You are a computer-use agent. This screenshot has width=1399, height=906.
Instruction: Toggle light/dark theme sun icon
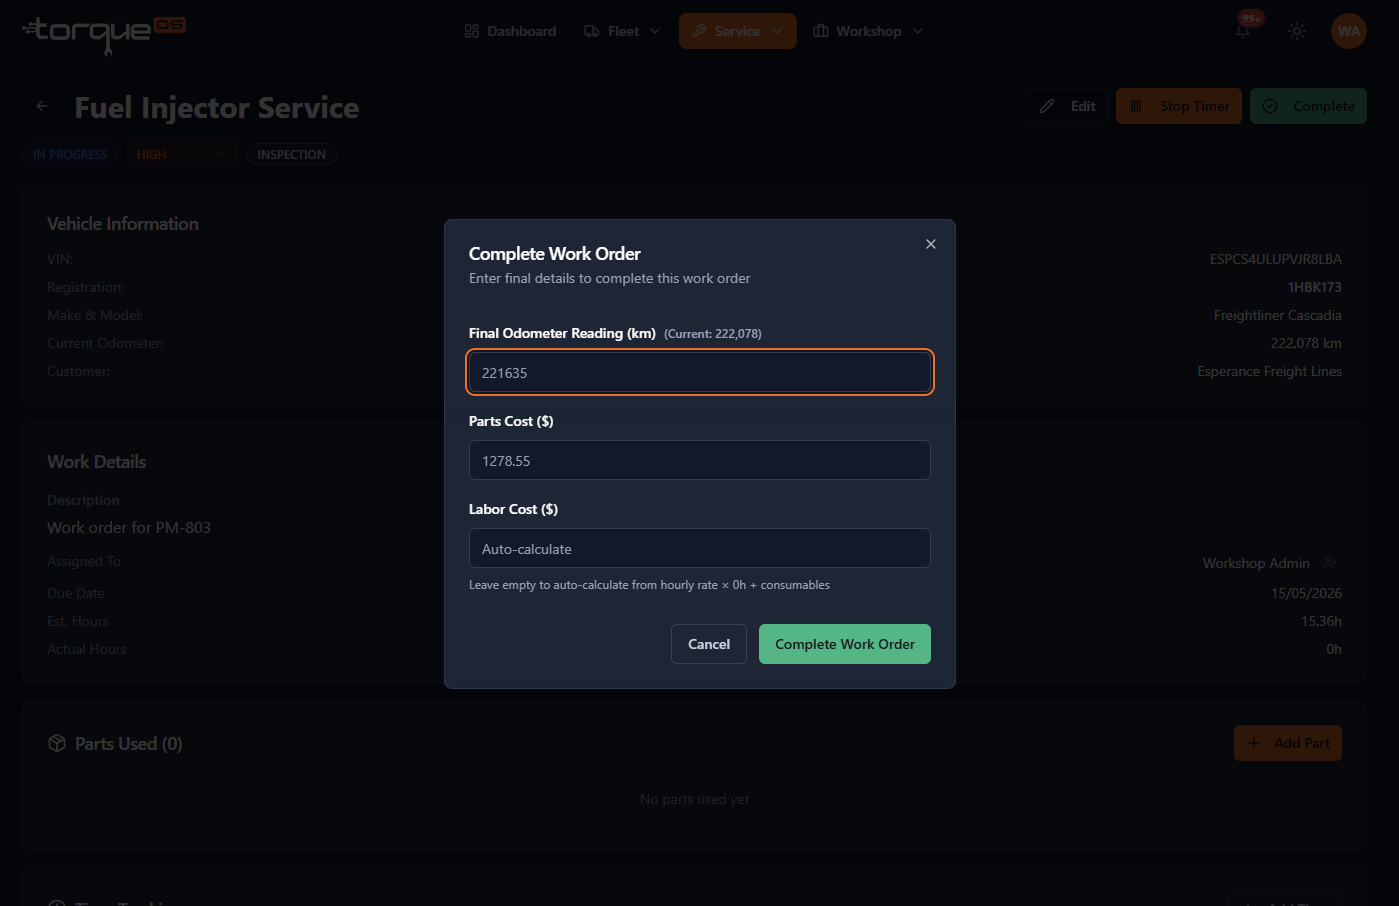(1297, 31)
